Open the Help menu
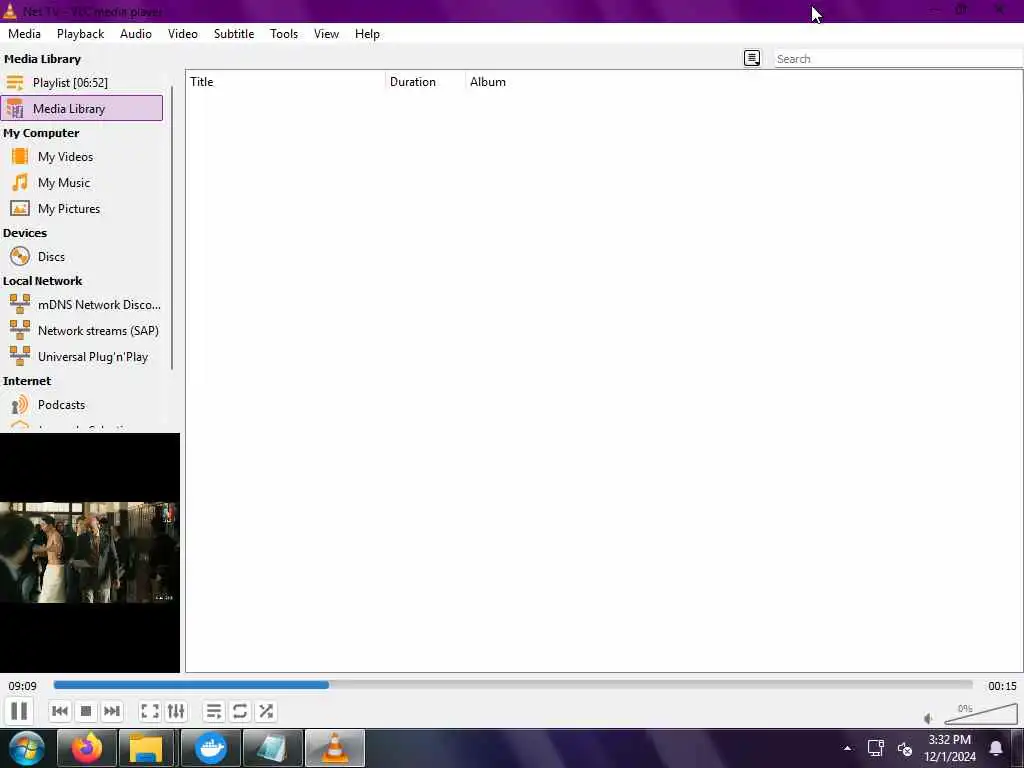Screen dimensions: 1024x768 [x=367, y=34]
